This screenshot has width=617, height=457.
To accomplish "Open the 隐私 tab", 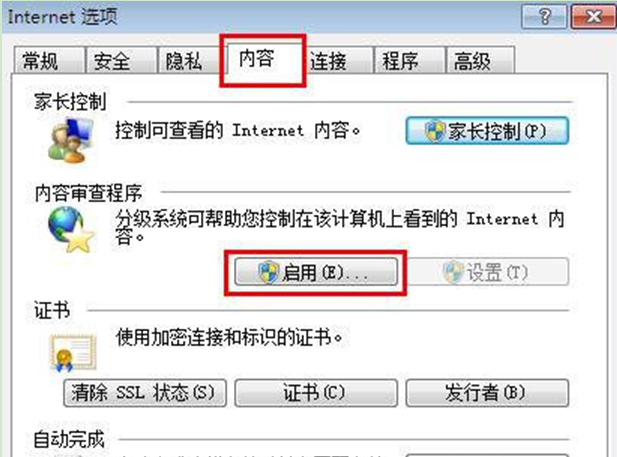I will coord(189,60).
